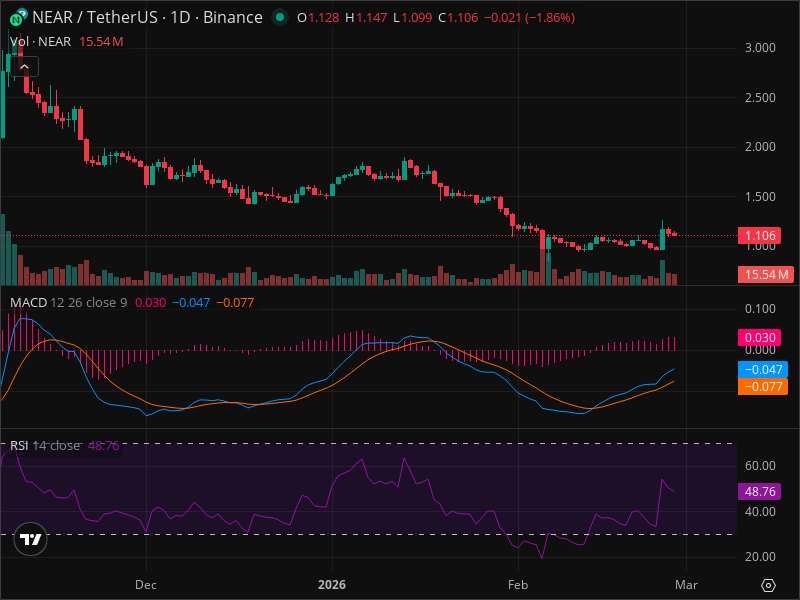800x600 pixels.
Task: Click the volume axis label 15.54 M
Action: pos(766,274)
